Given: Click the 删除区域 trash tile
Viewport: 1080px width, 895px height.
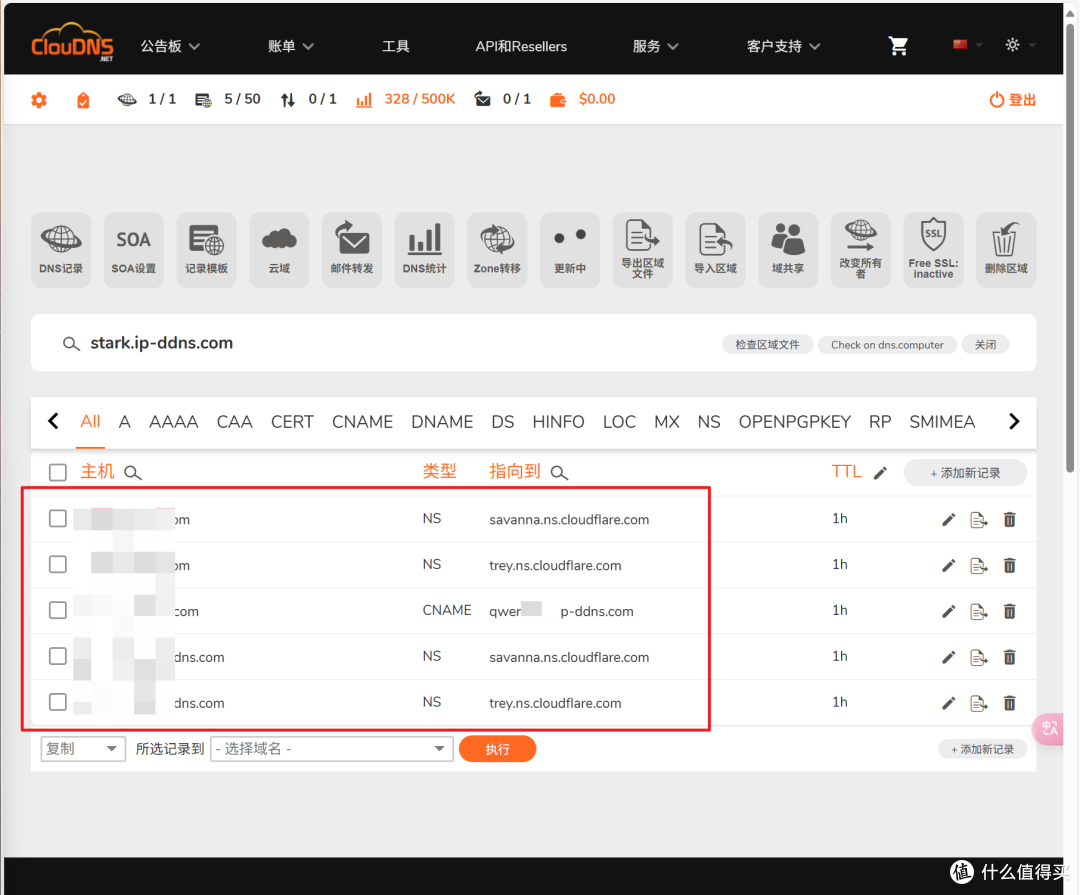Looking at the screenshot, I should (x=1006, y=249).
